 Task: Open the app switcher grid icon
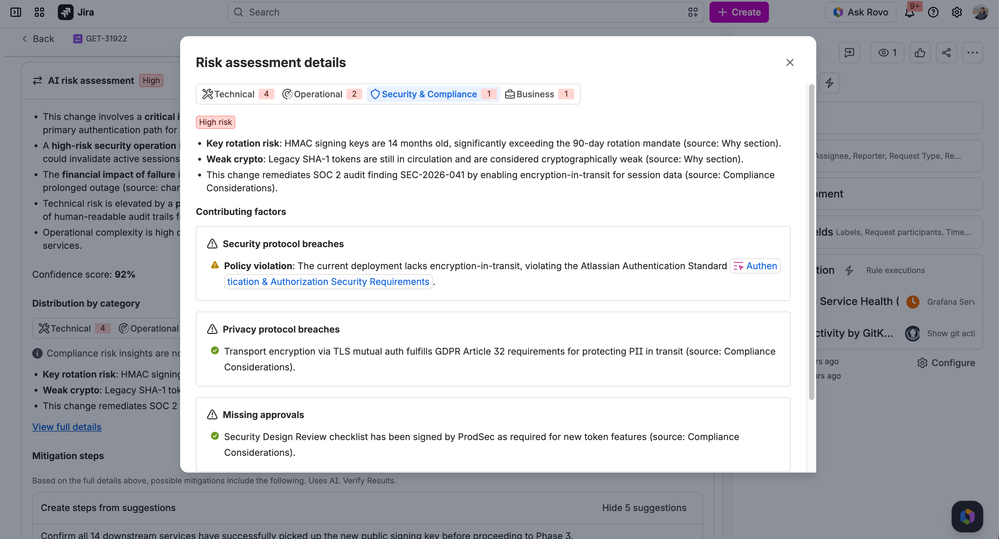pyautogui.click(x=40, y=12)
